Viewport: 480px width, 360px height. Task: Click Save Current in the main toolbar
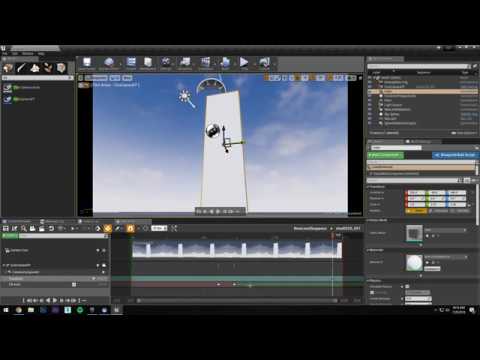tap(87, 63)
